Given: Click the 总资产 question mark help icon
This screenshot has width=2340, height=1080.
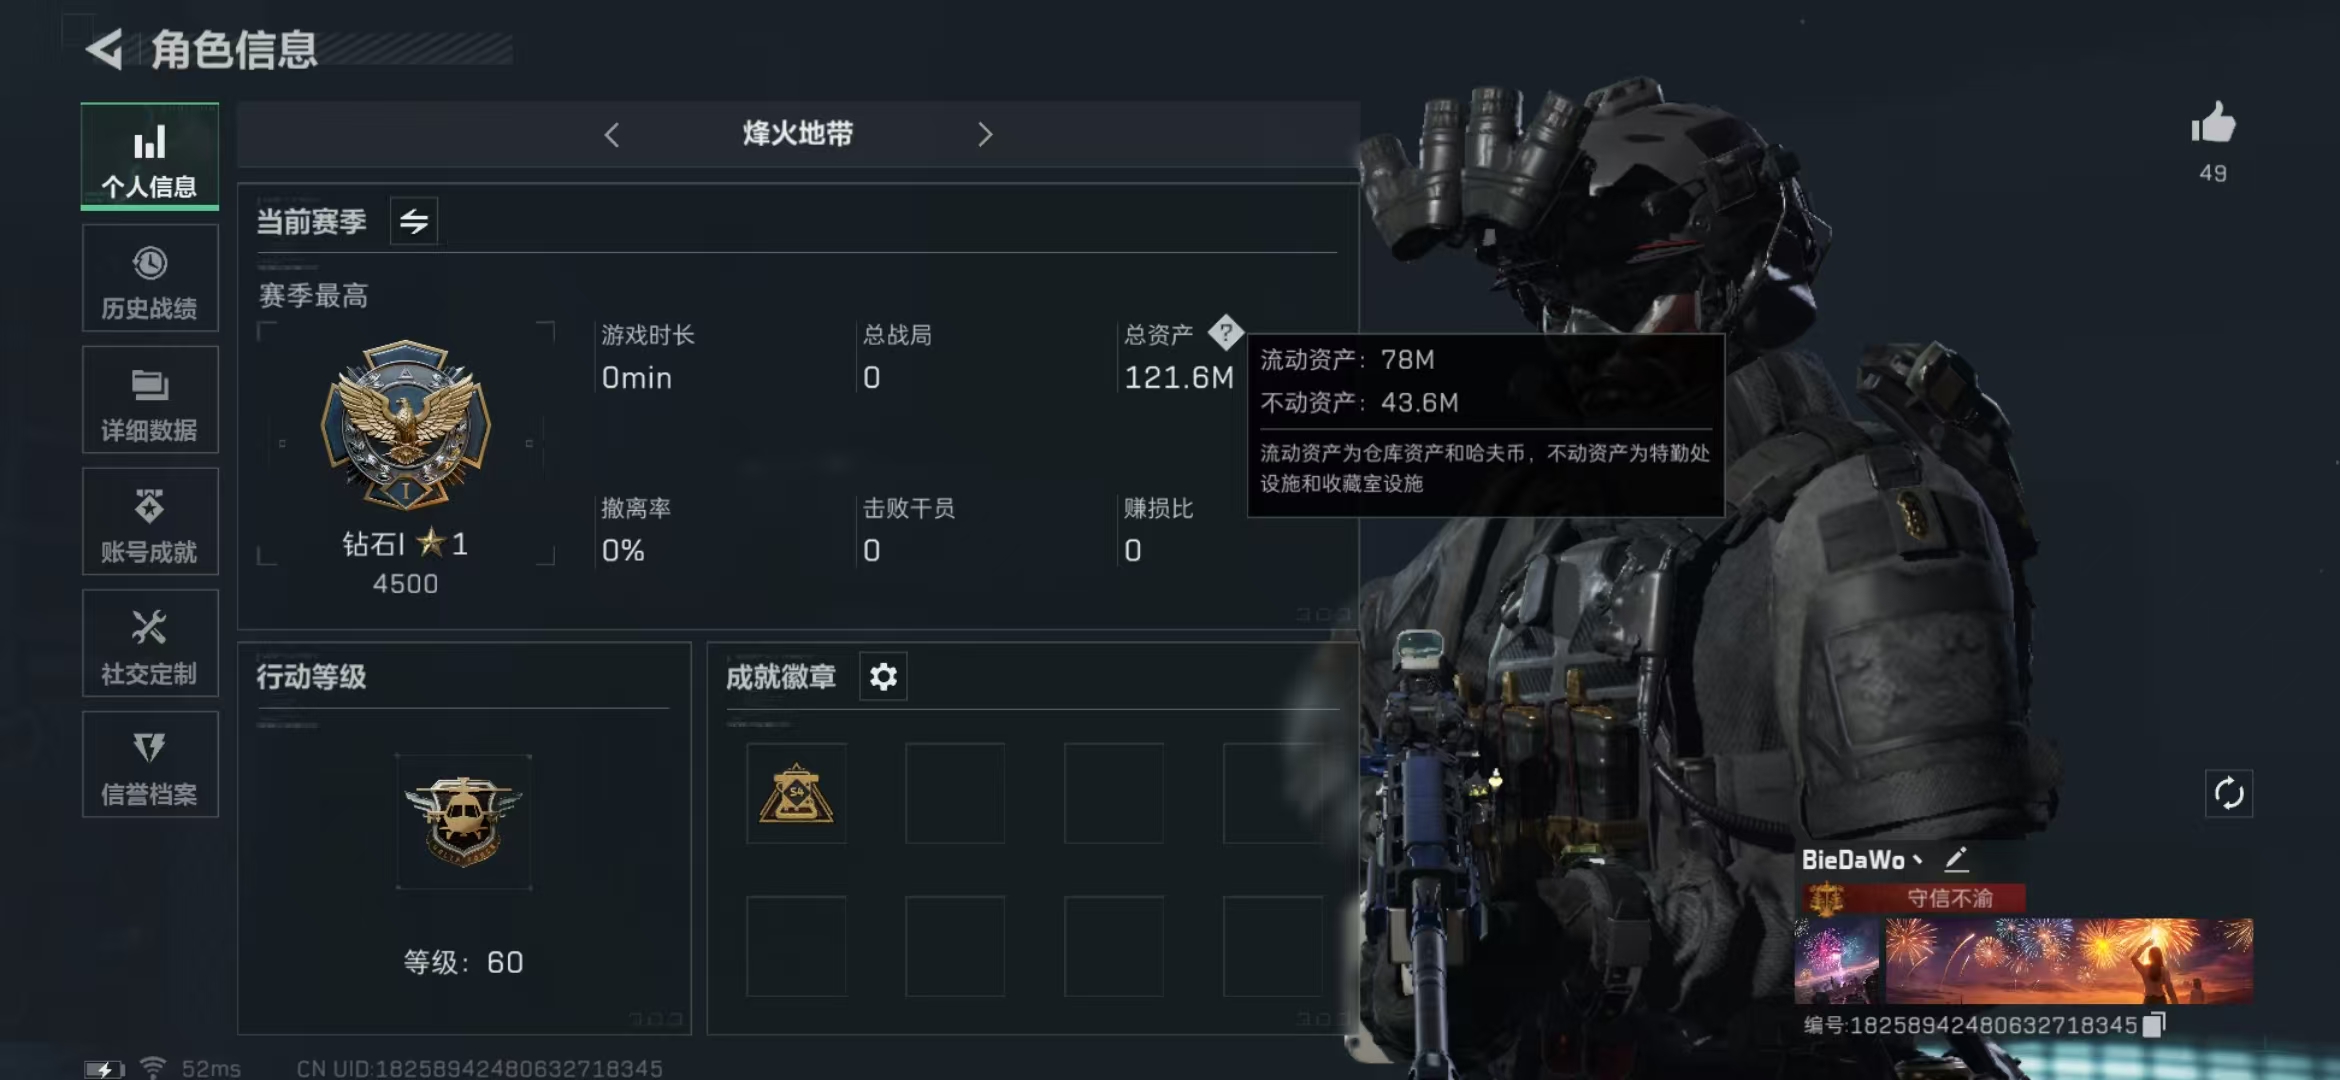Looking at the screenshot, I should click(1225, 332).
